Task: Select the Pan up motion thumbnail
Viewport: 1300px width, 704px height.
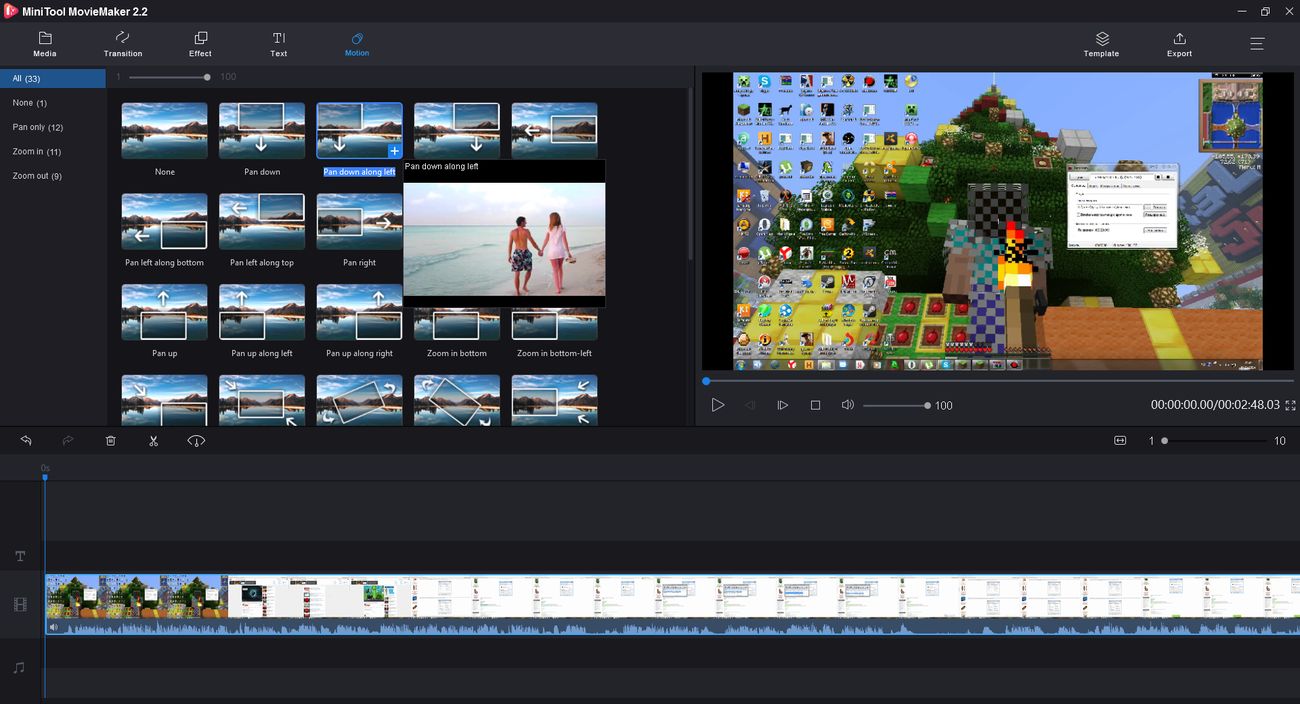Action: click(165, 312)
